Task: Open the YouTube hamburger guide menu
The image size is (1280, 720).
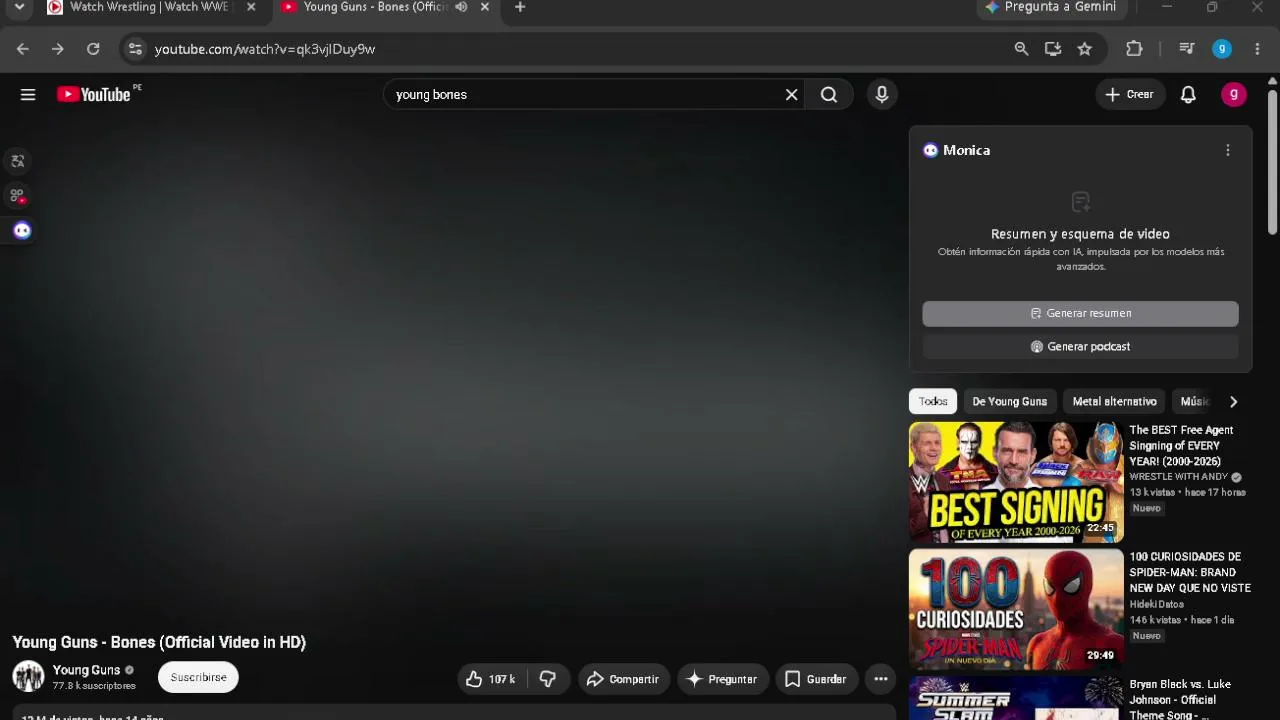Action: point(28,94)
